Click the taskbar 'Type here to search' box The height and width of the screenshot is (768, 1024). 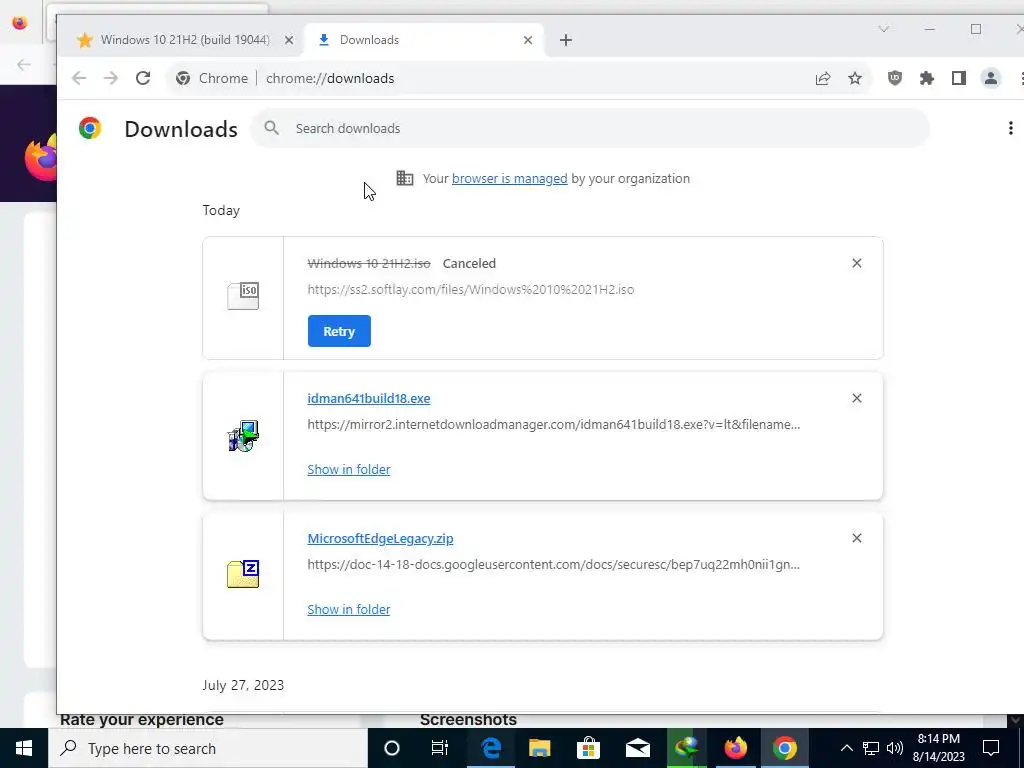point(208,748)
